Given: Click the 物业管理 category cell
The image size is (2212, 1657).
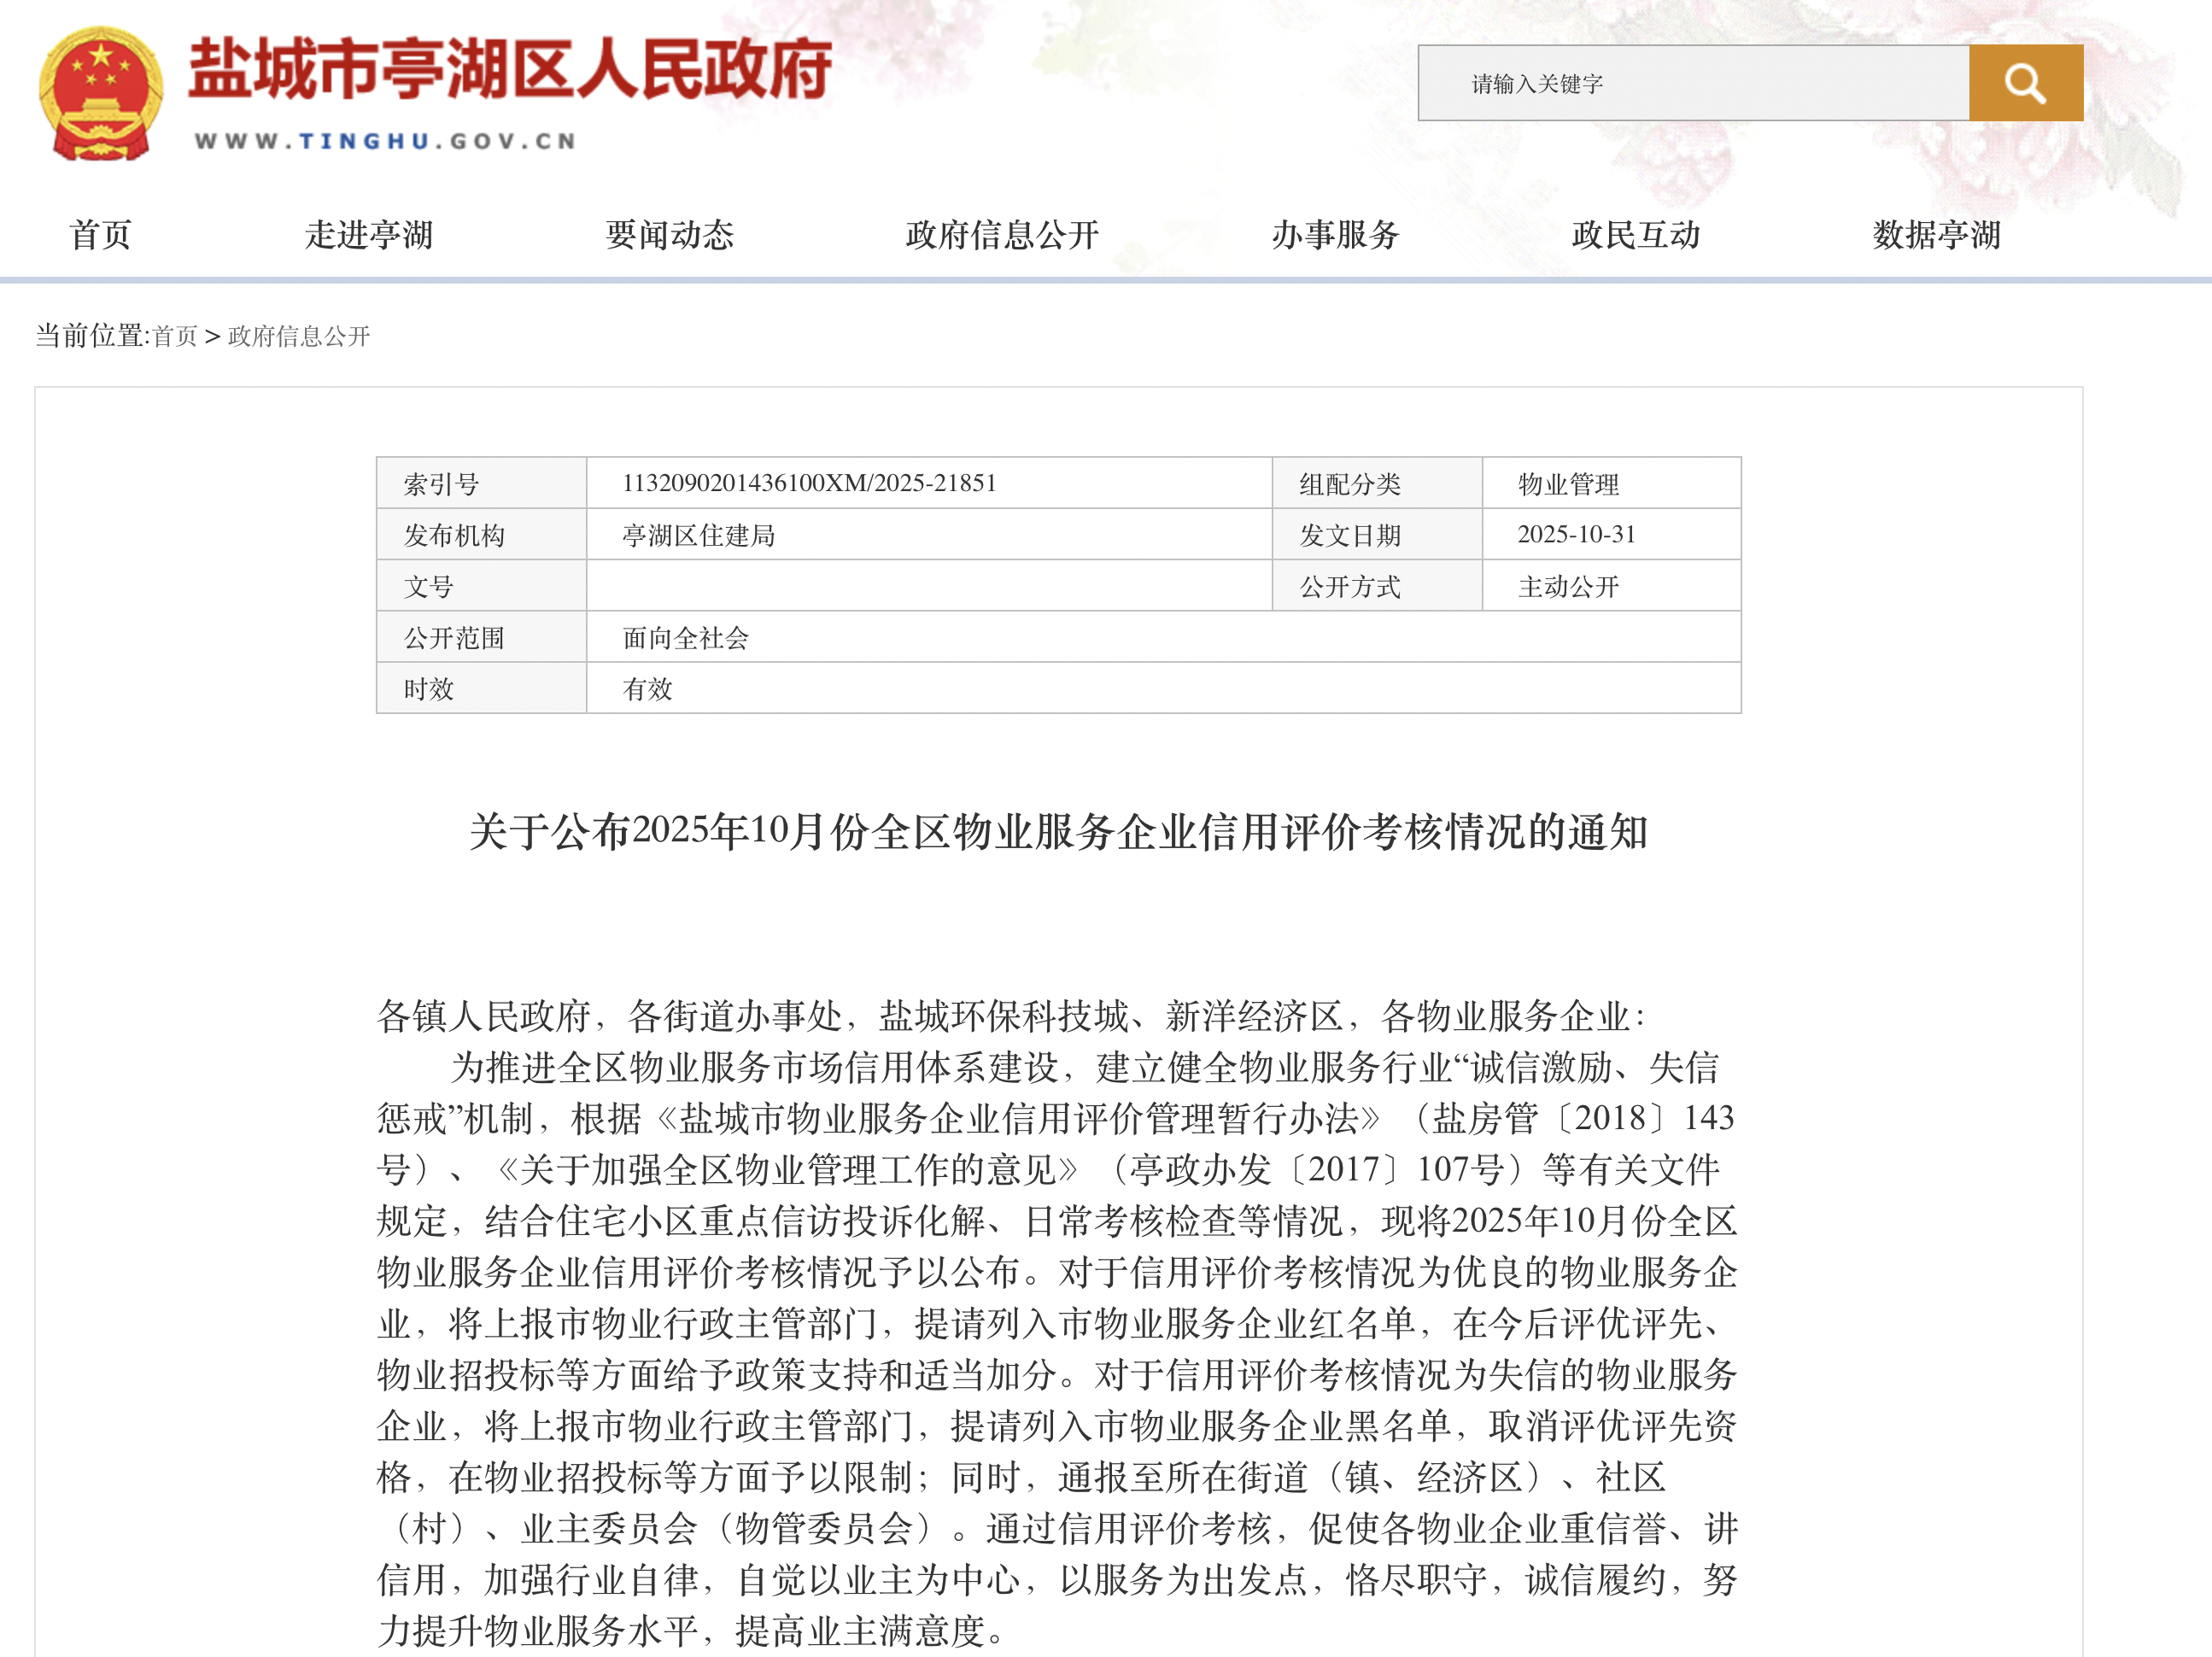Looking at the screenshot, I should (x=1611, y=484).
